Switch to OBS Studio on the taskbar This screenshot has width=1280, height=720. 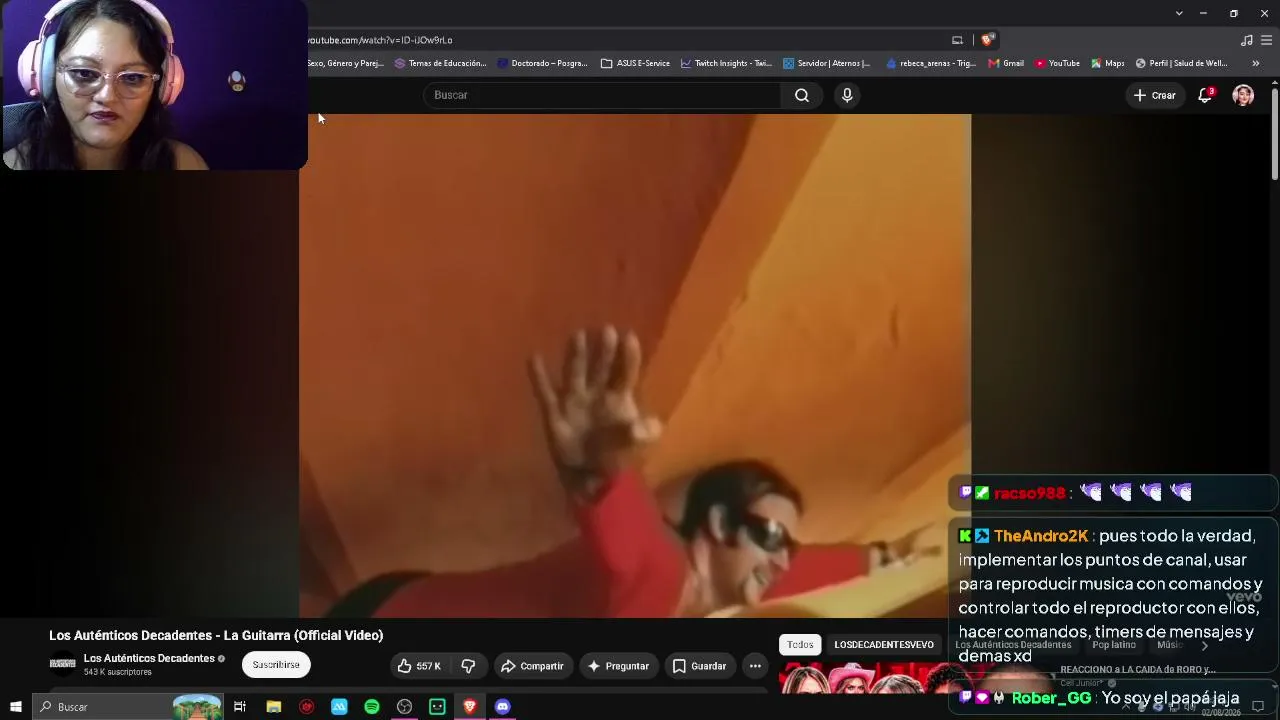click(404, 707)
